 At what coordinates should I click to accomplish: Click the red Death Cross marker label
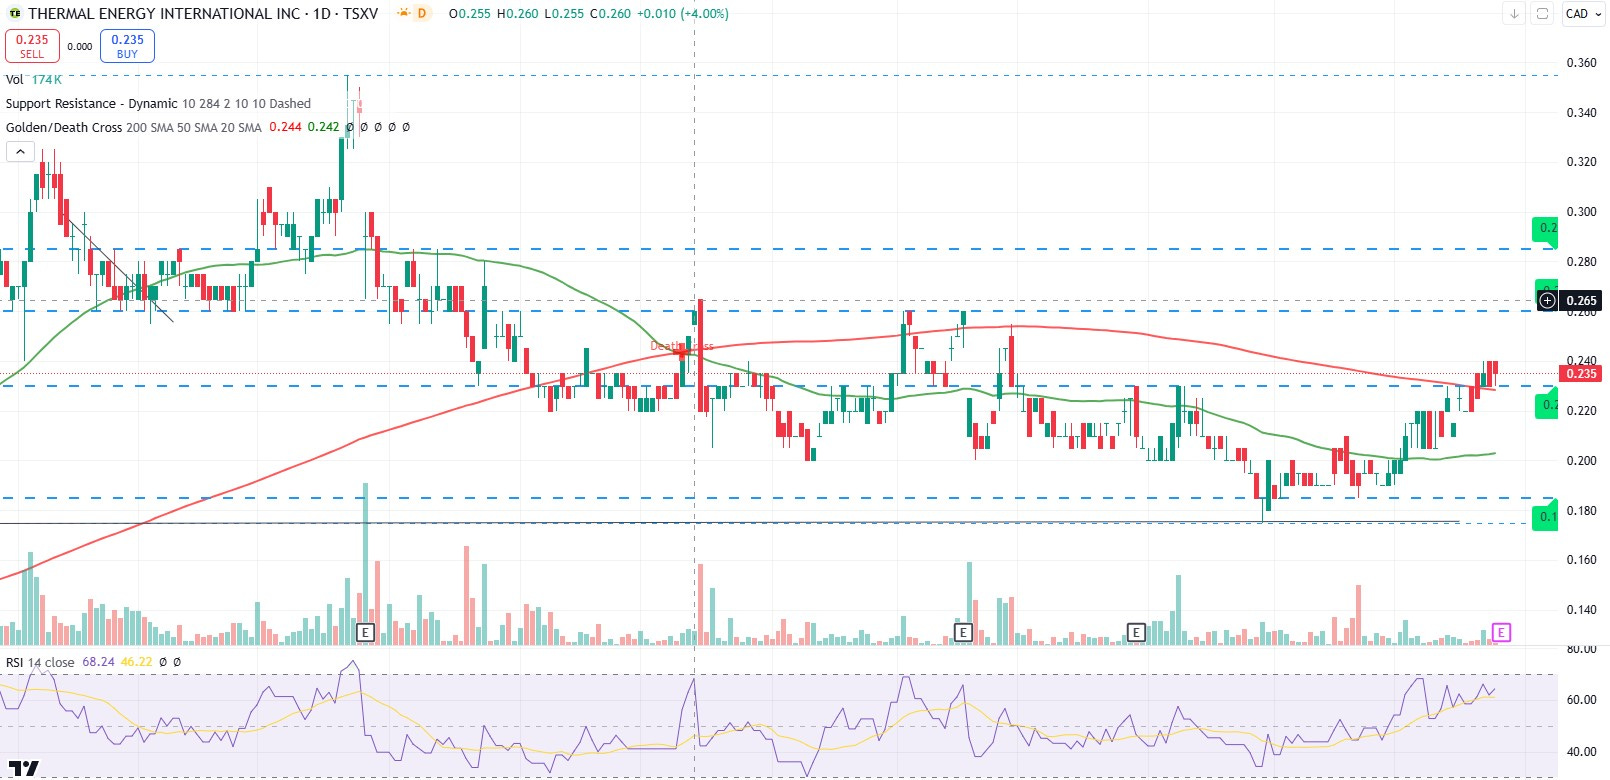pyautogui.click(x=681, y=346)
